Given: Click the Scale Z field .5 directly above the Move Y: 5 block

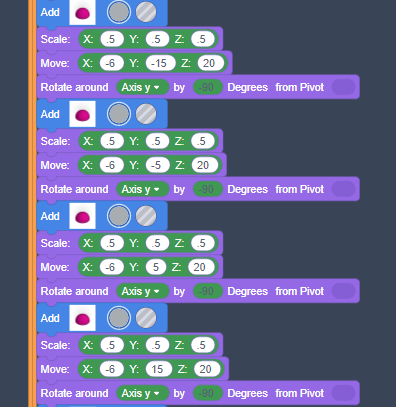Looking at the screenshot, I should (x=203, y=243).
